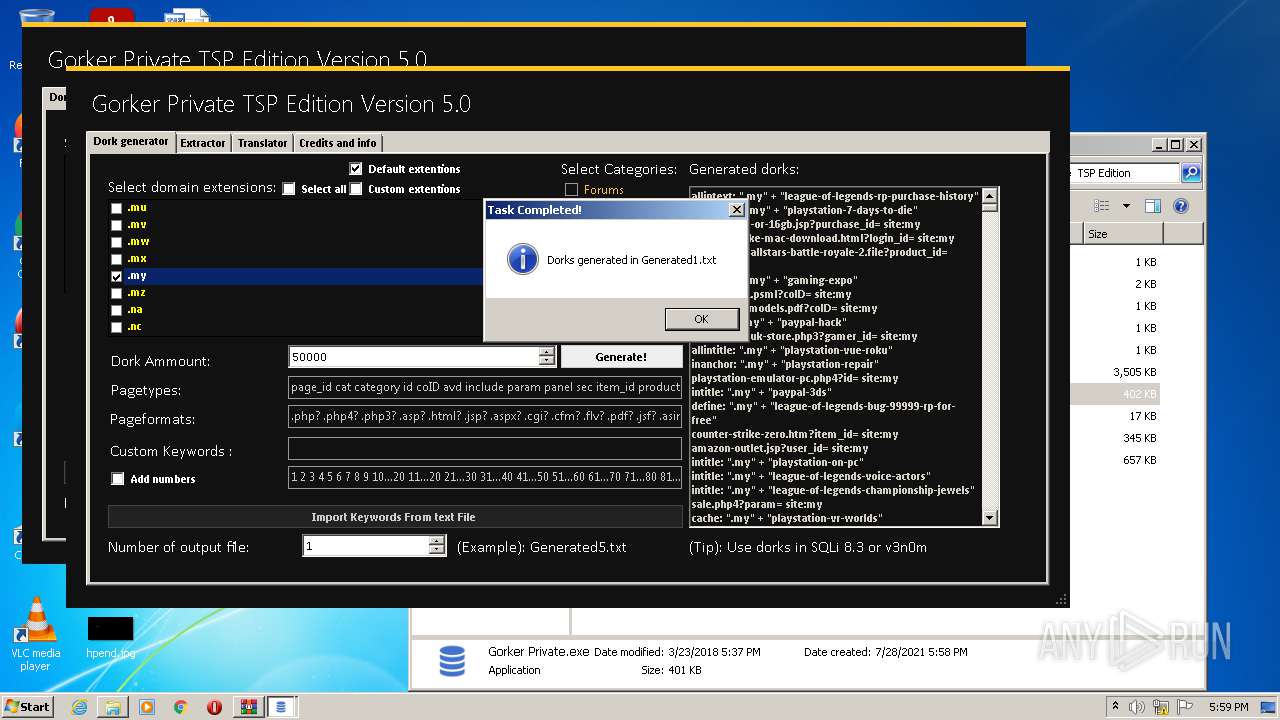Uncheck the .my domain extension
1280x720 pixels.
click(117, 276)
